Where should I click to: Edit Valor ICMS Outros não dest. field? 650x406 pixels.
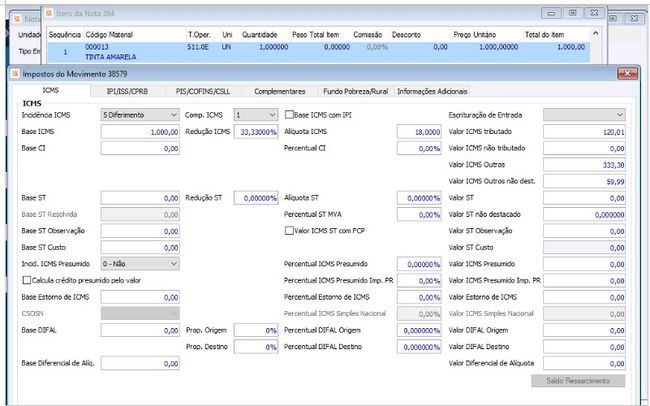point(584,182)
